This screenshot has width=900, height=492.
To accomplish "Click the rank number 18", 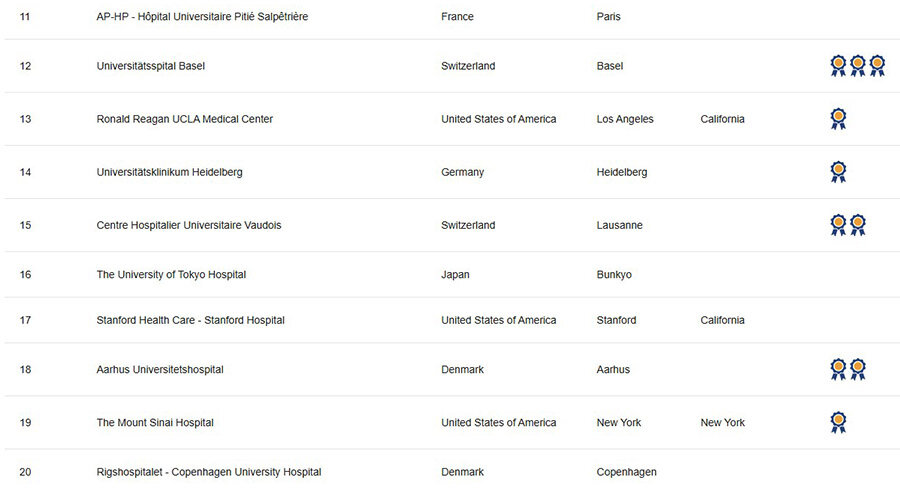I will tap(25, 369).
